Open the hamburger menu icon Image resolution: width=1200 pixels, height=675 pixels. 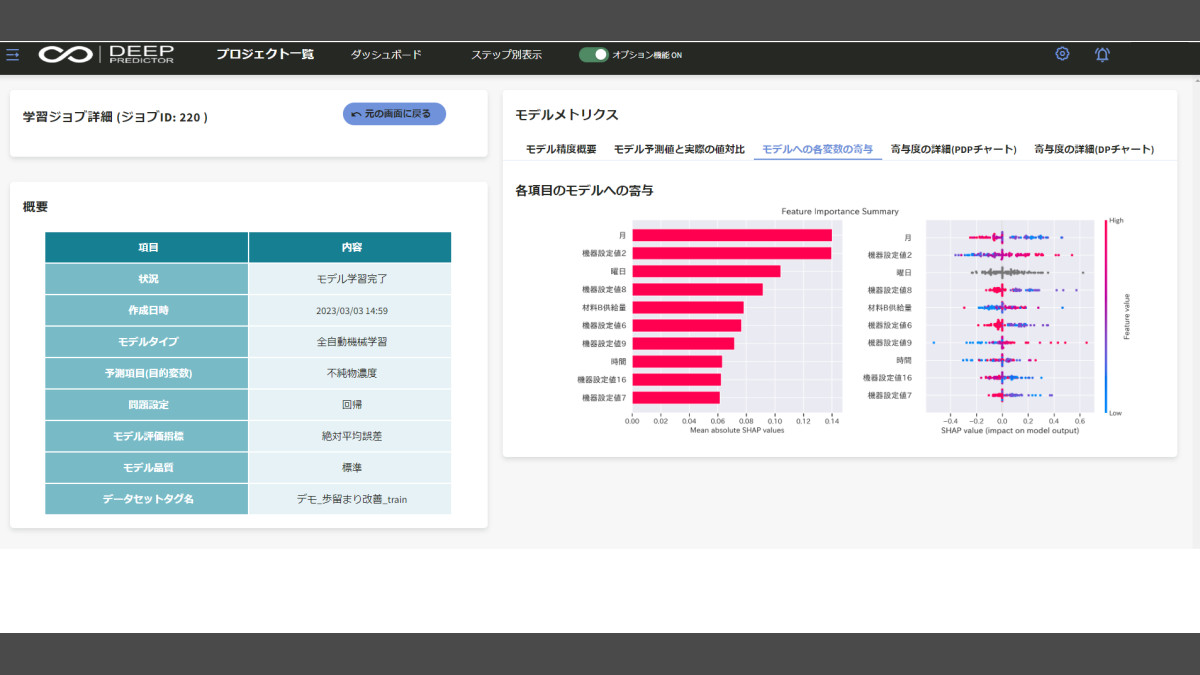point(13,55)
